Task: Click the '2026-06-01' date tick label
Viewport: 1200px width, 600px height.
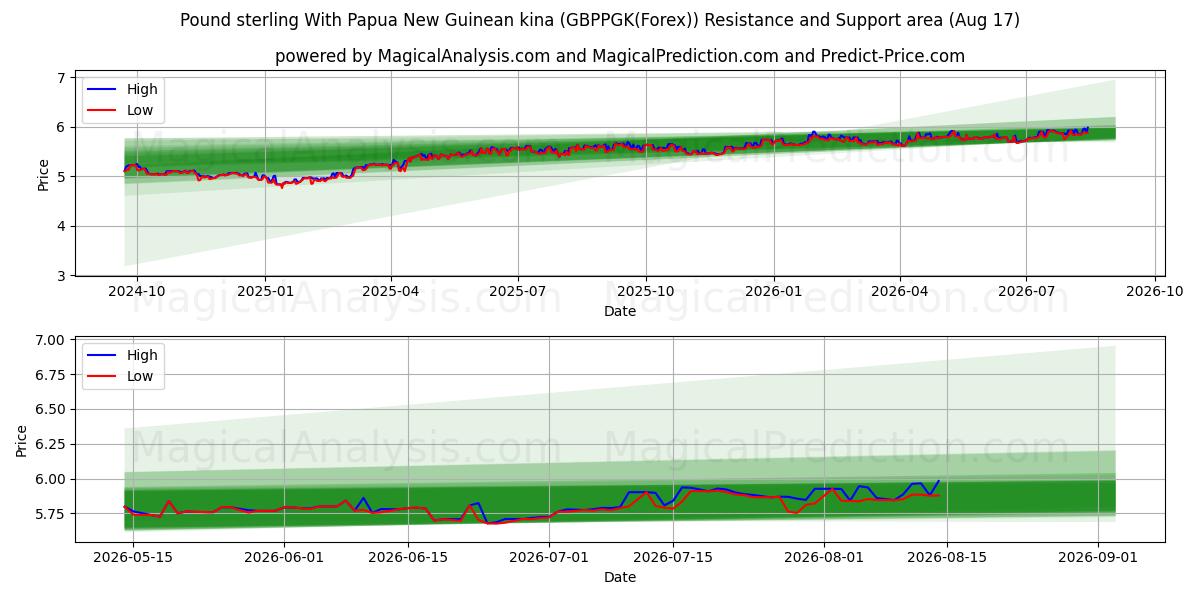Action: [x=284, y=557]
